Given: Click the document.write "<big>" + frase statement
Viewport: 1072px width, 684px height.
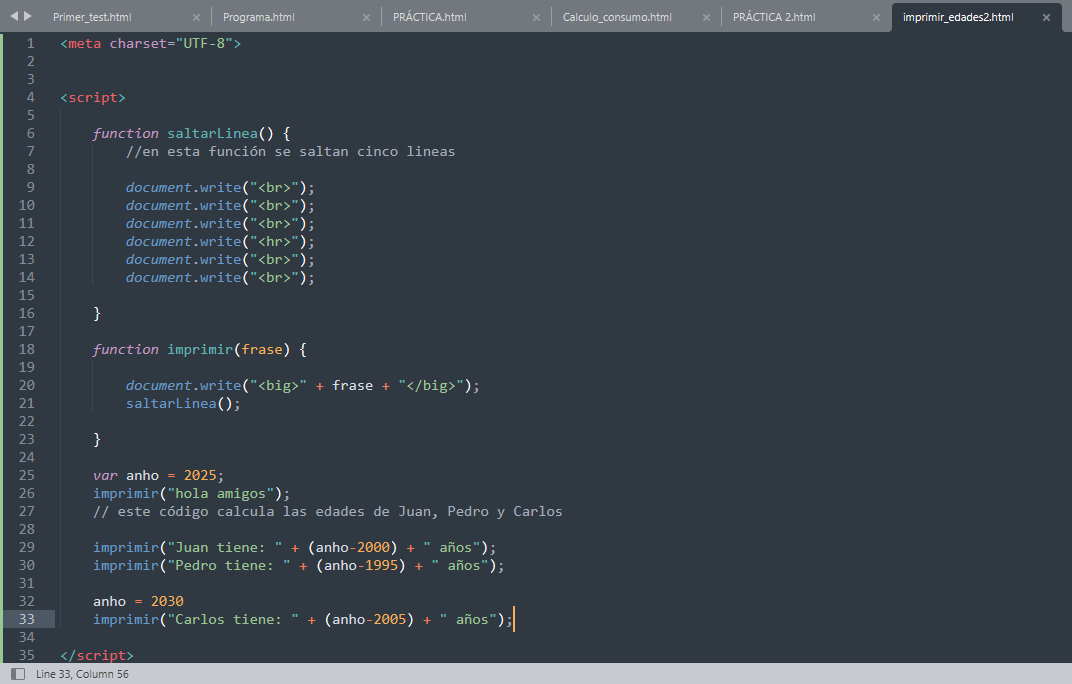Looking at the screenshot, I should [x=303, y=386].
